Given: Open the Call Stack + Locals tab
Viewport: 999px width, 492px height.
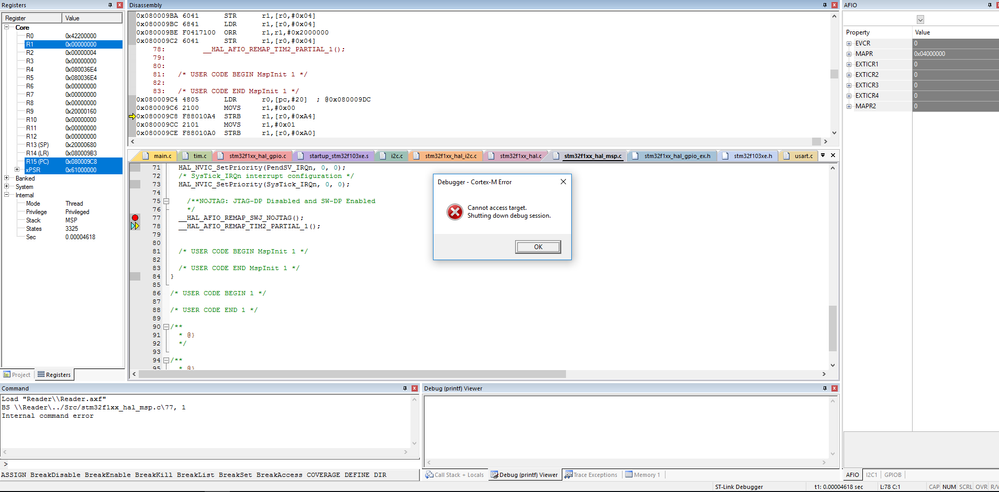Looking at the screenshot, I should tap(454, 475).
